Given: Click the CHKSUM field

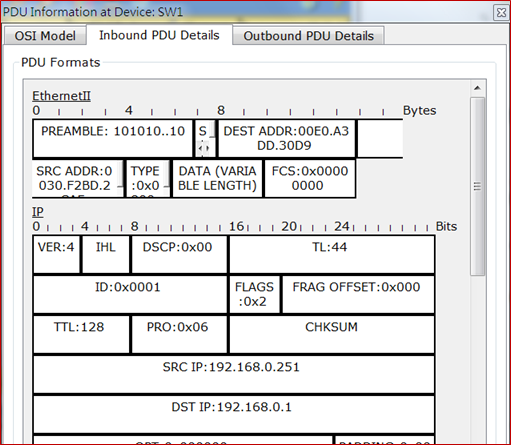Looking at the screenshot, I should 332,334.
